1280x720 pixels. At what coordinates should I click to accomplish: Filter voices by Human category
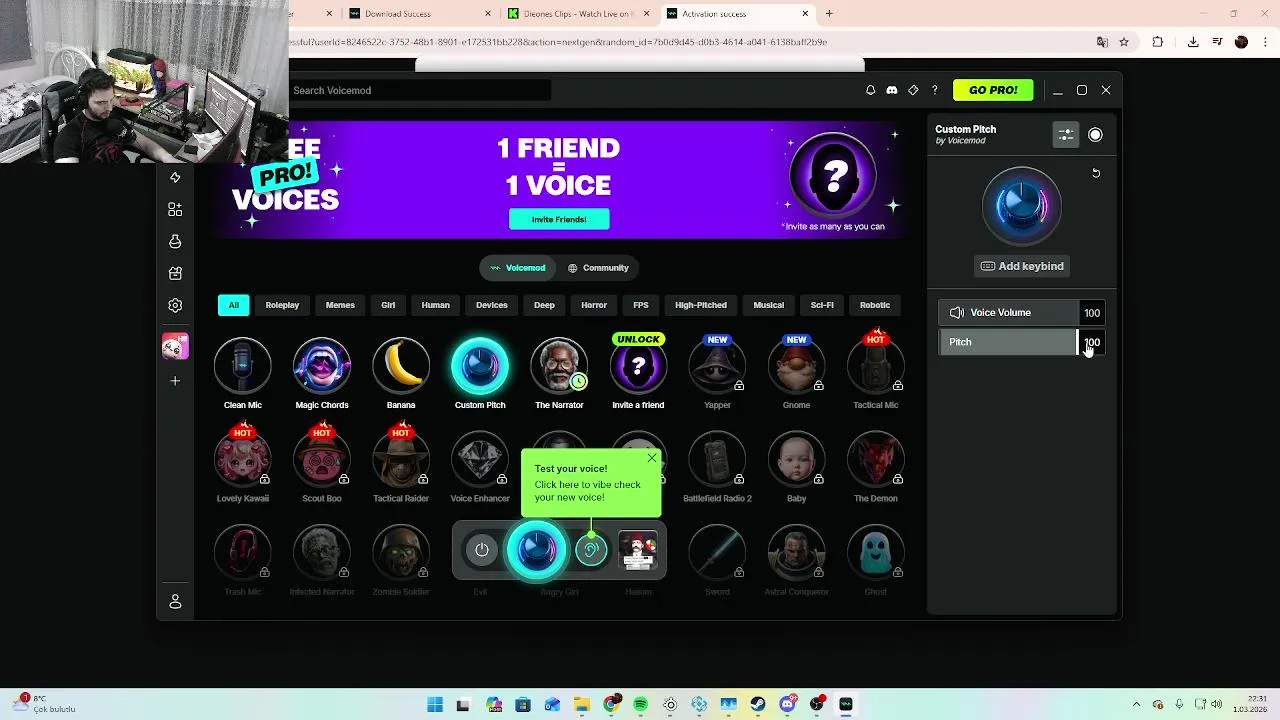[x=435, y=305]
